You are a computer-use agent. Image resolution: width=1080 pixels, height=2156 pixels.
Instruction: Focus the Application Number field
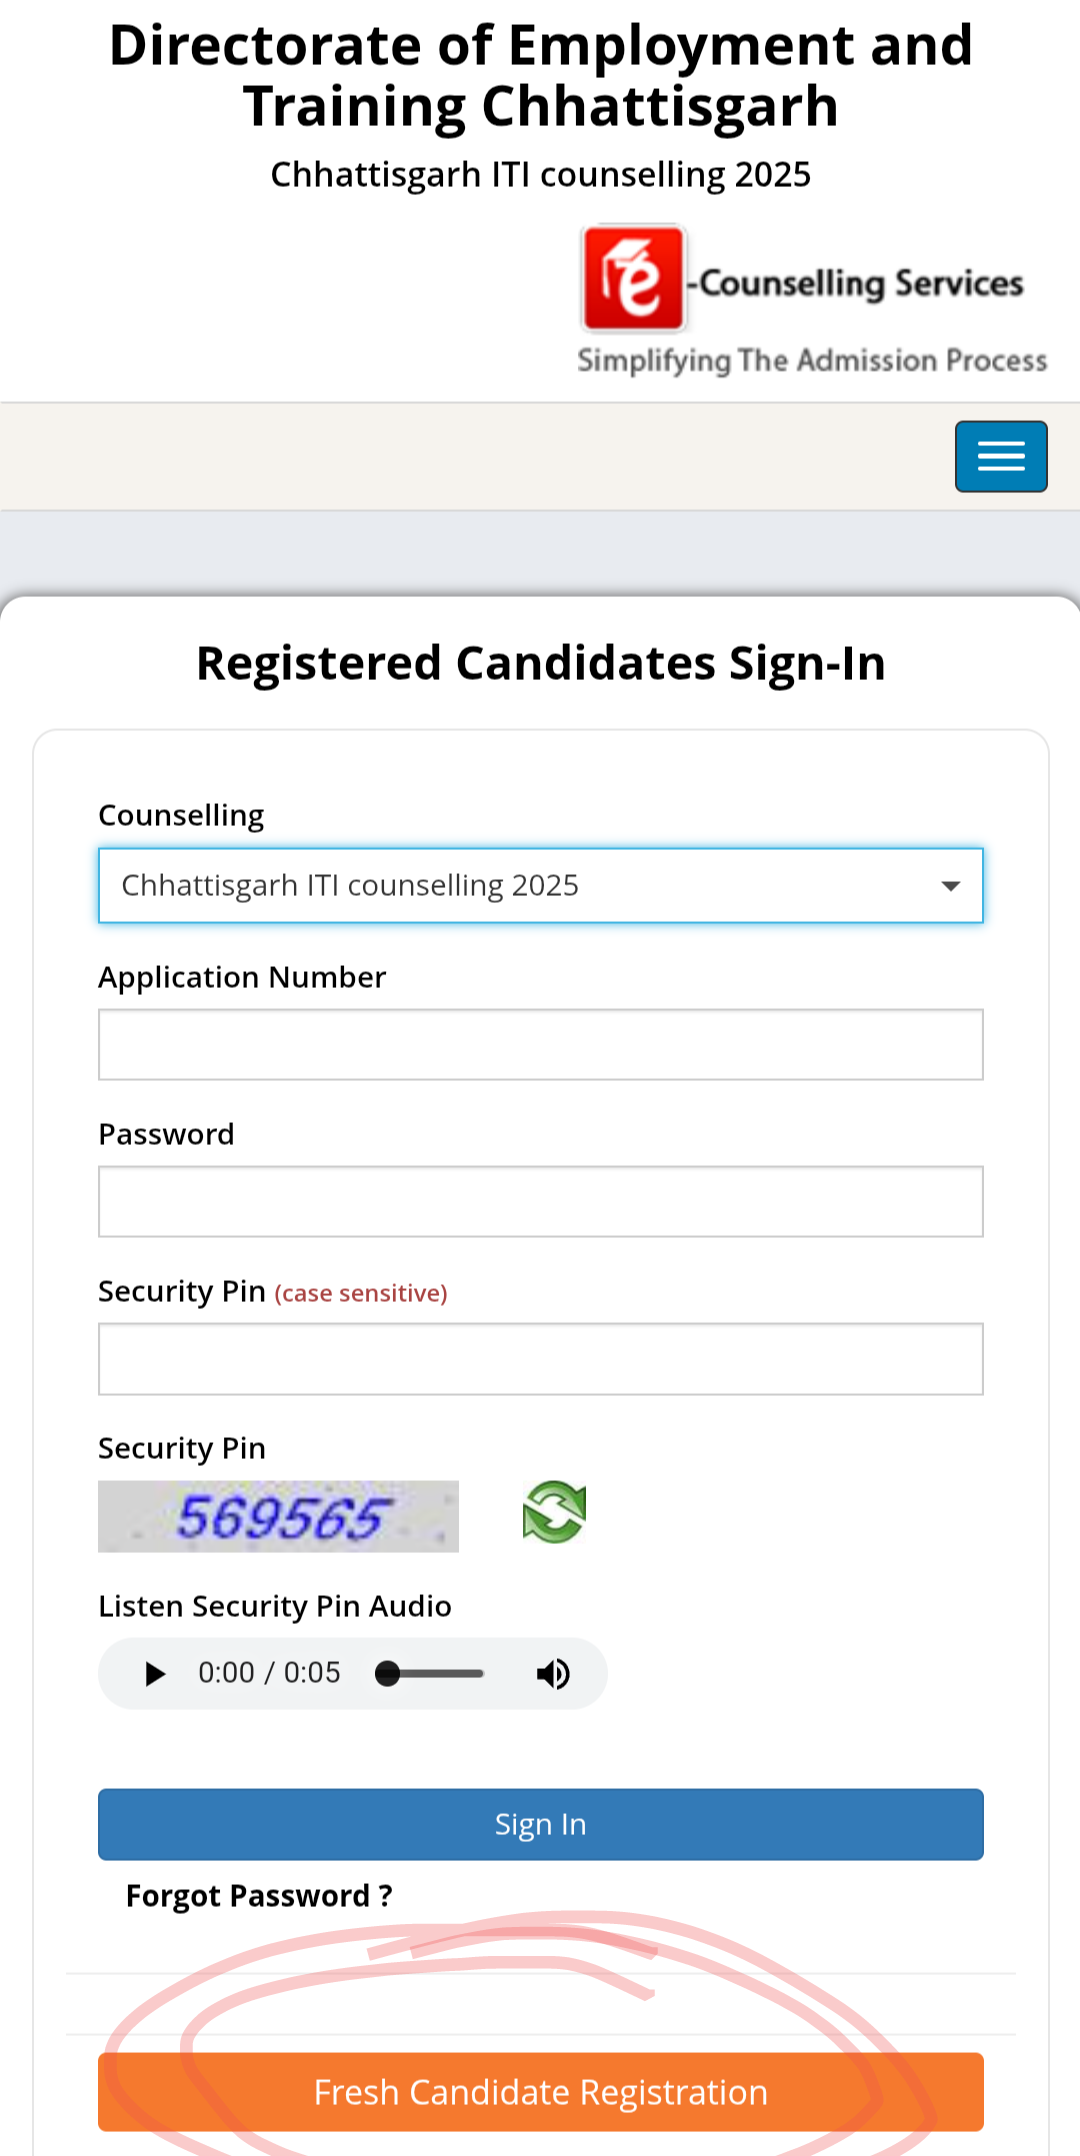[541, 1044]
